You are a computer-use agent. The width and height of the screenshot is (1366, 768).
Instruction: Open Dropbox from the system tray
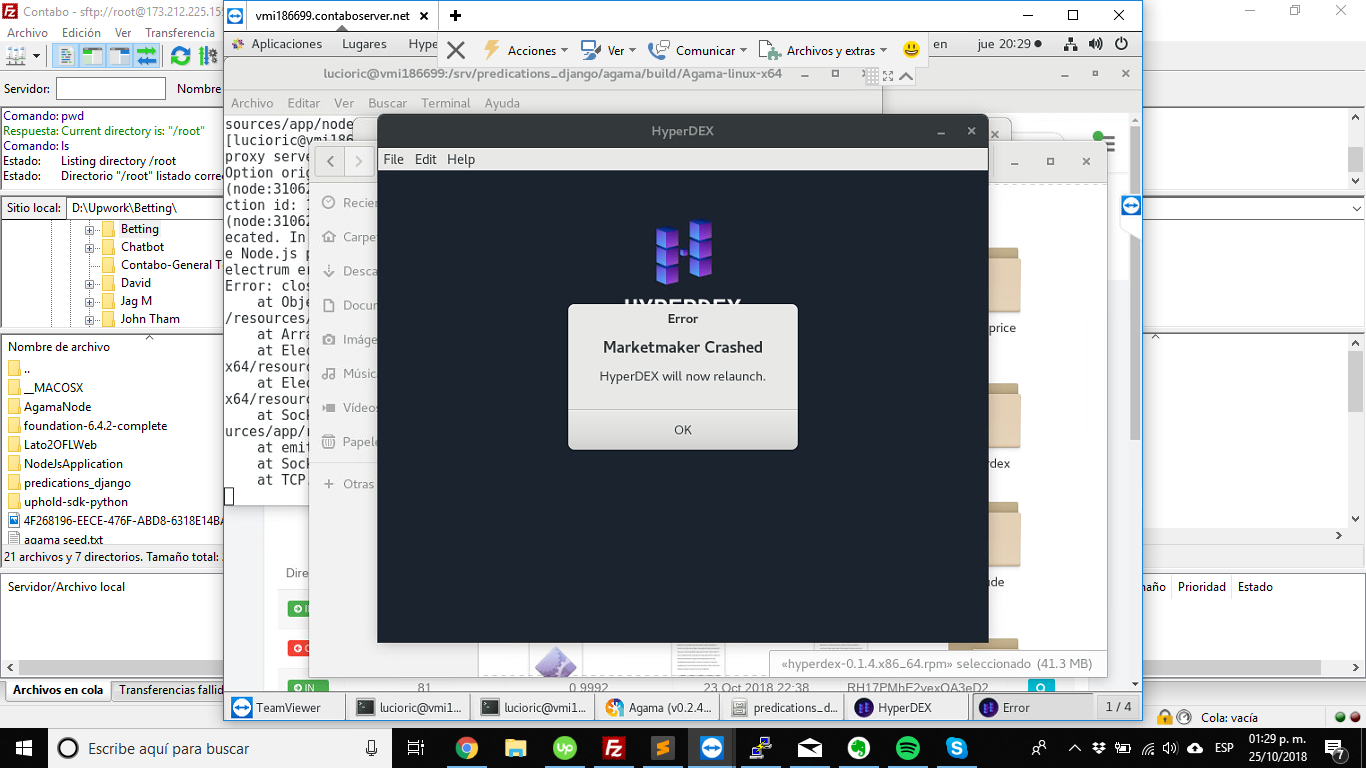pyautogui.click(x=1099, y=749)
